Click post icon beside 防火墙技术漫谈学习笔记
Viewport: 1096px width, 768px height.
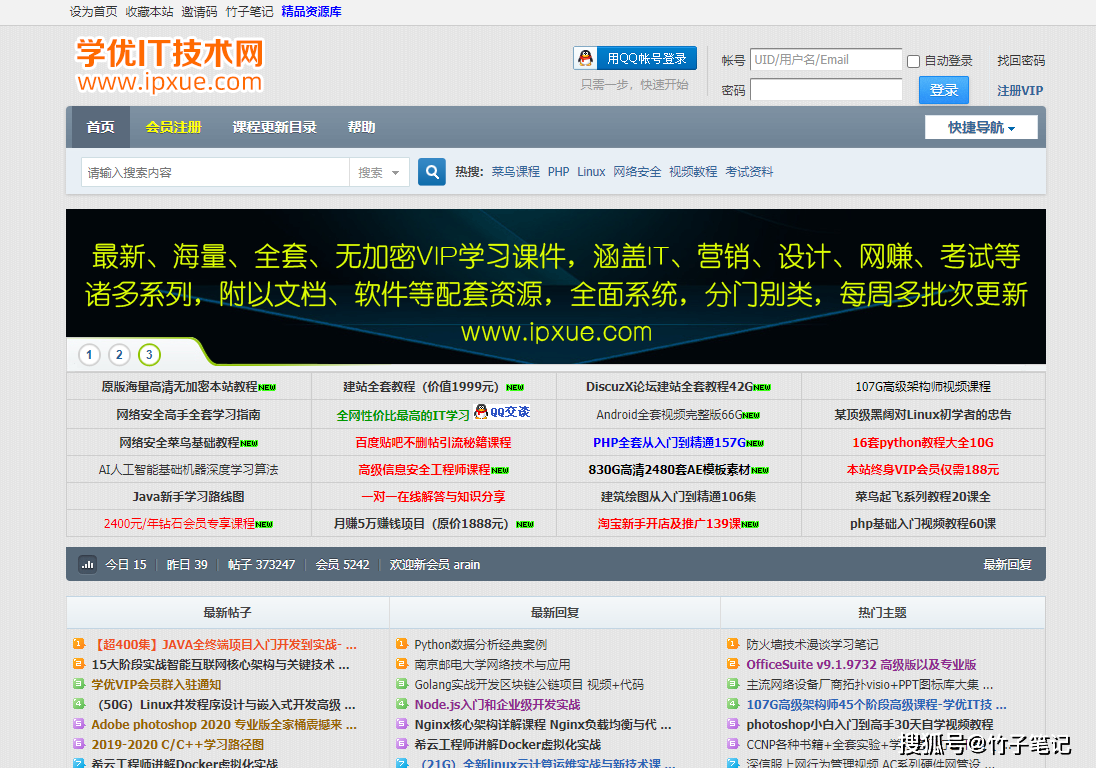point(734,645)
